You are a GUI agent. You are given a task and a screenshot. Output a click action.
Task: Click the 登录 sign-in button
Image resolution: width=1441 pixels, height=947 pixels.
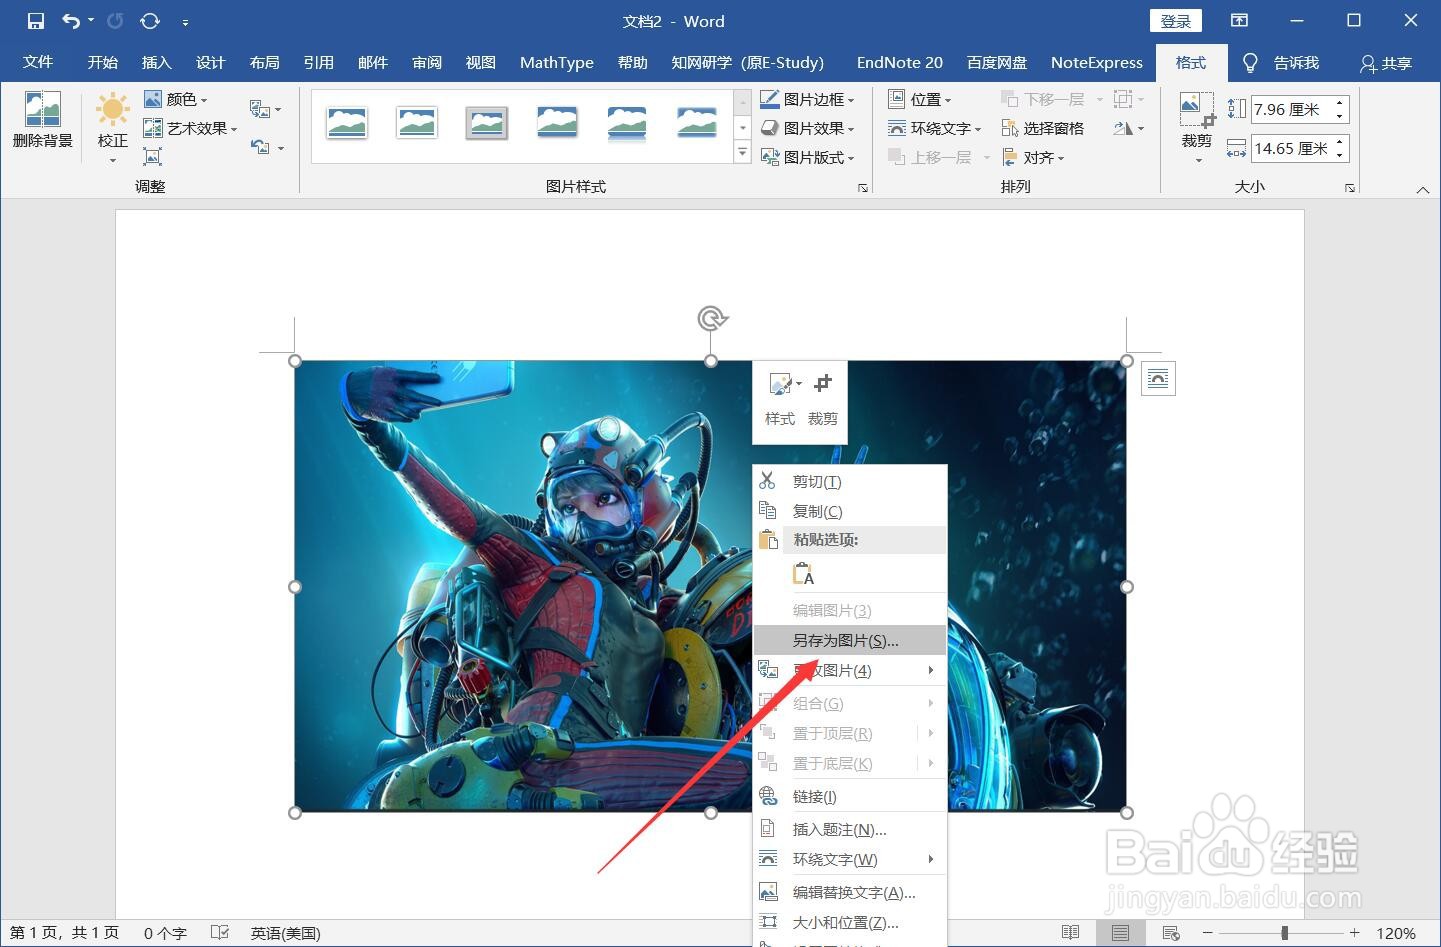(x=1176, y=21)
